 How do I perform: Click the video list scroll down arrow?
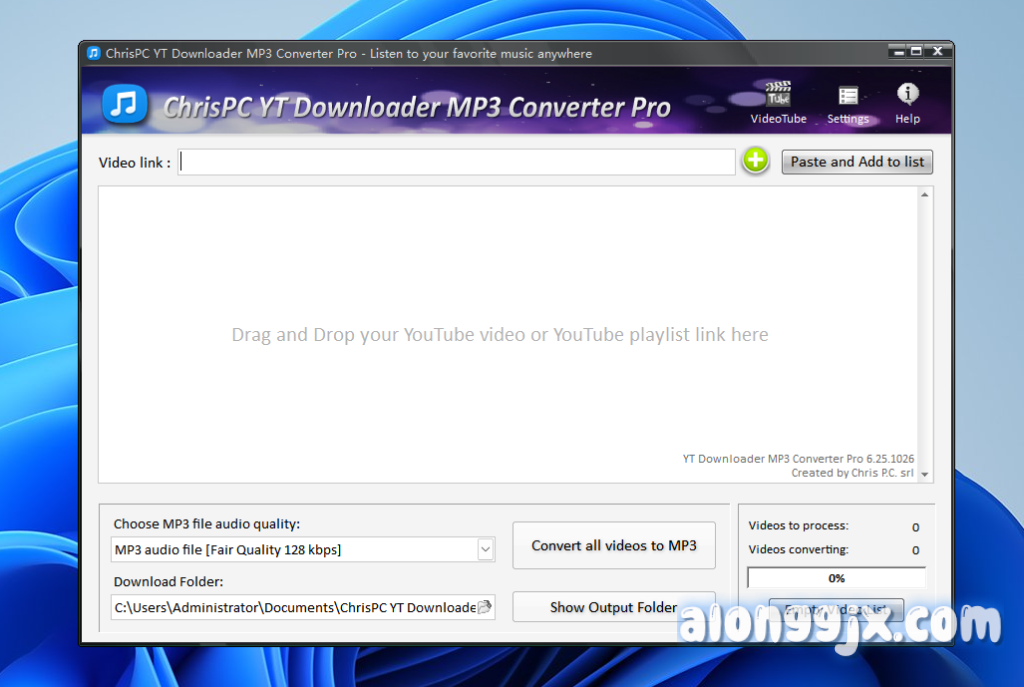[x=925, y=475]
